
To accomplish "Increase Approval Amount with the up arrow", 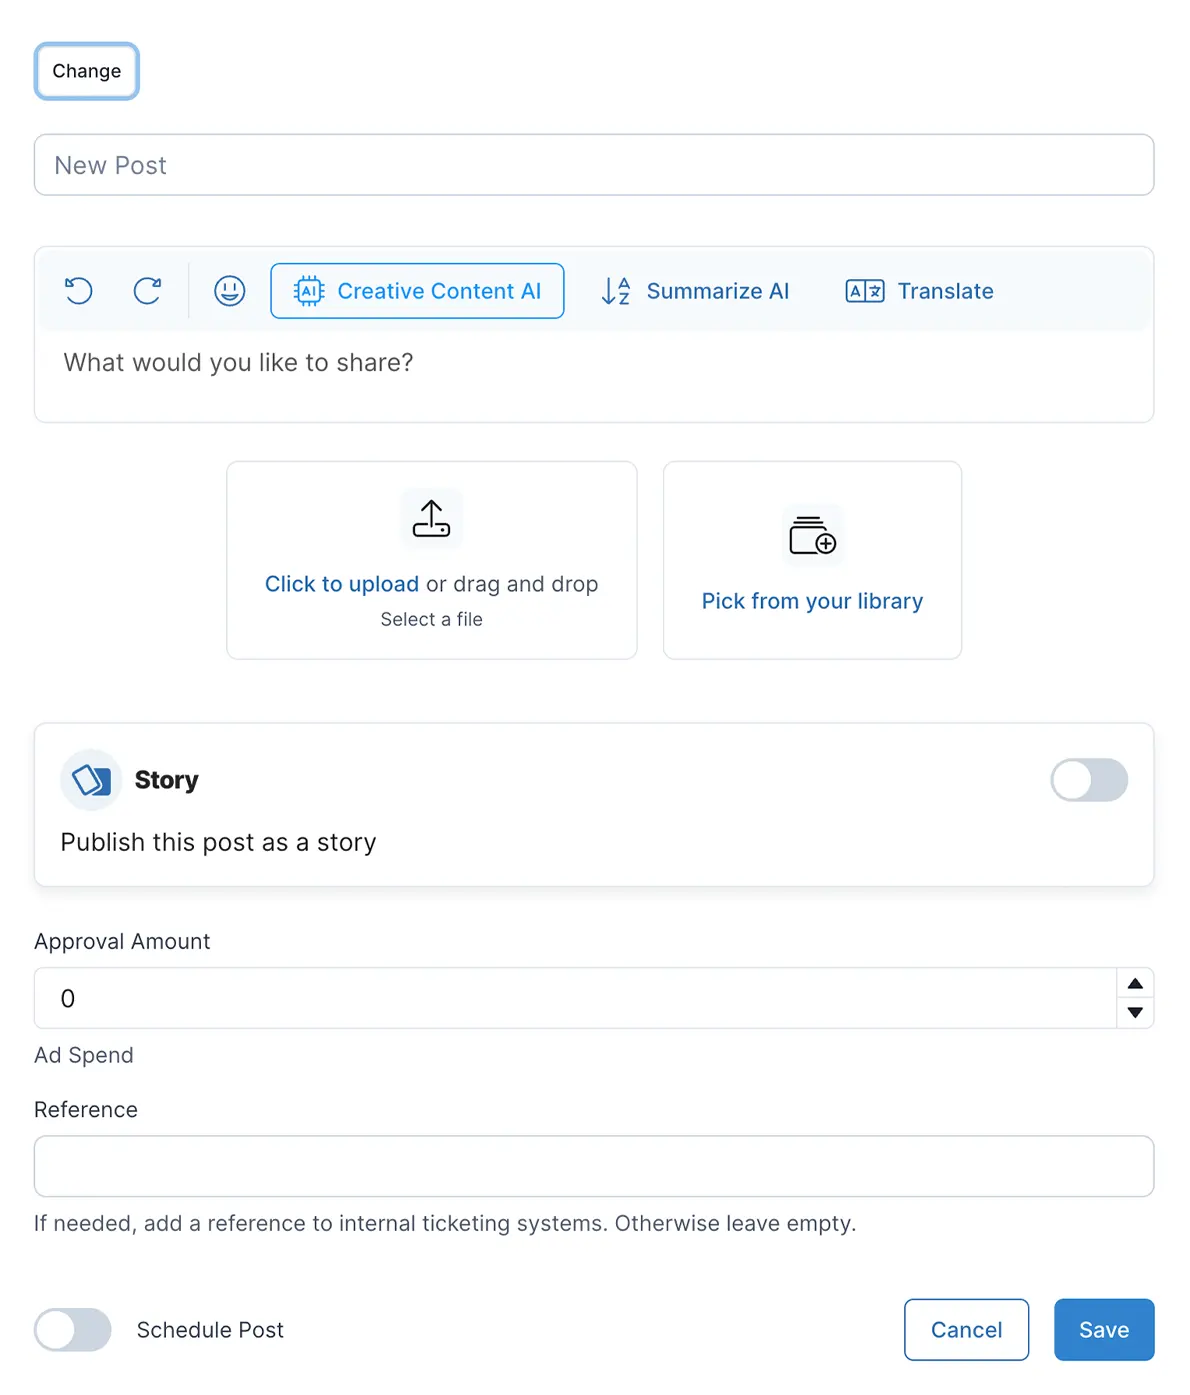I will pyautogui.click(x=1135, y=984).
